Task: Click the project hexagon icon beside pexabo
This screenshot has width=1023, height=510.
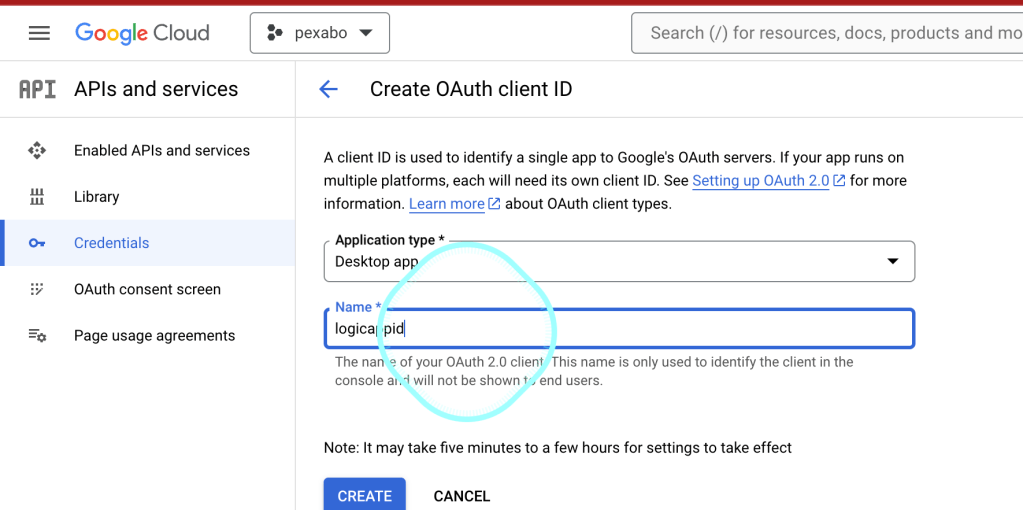Action: pyautogui.click(x=275, y=33)
